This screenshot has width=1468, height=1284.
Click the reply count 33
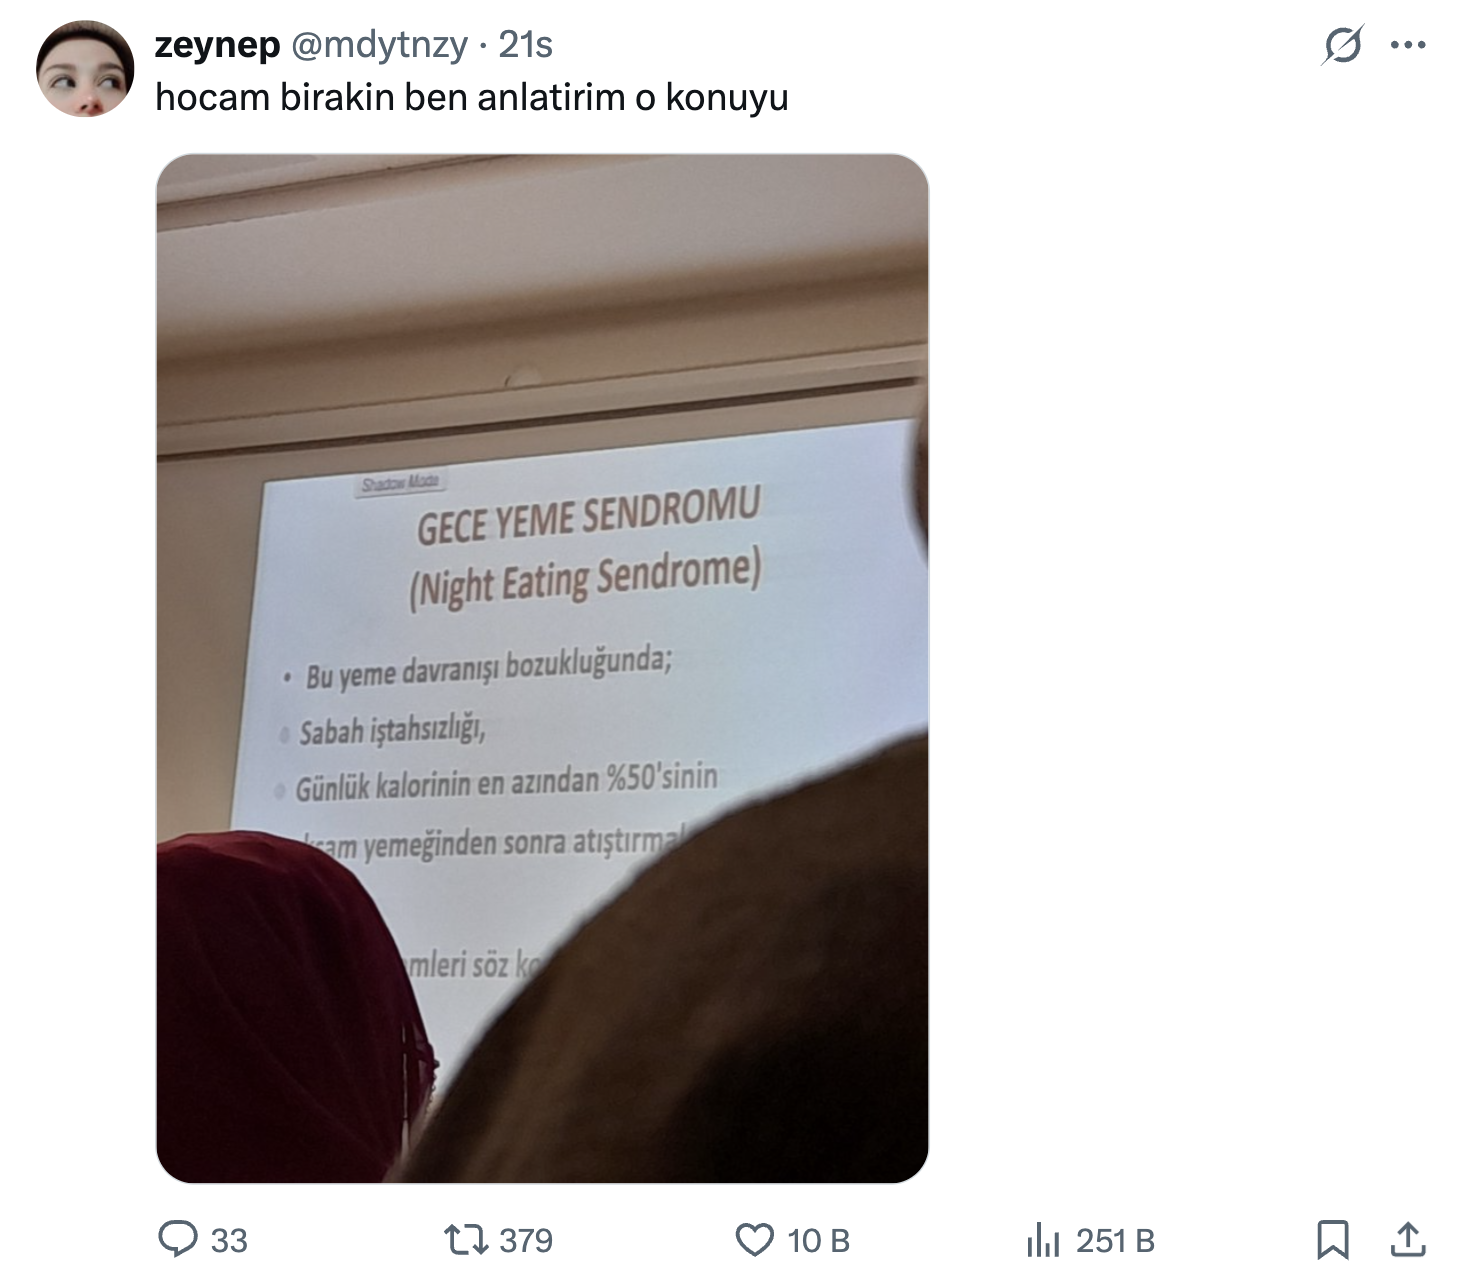coord(229,1241)
